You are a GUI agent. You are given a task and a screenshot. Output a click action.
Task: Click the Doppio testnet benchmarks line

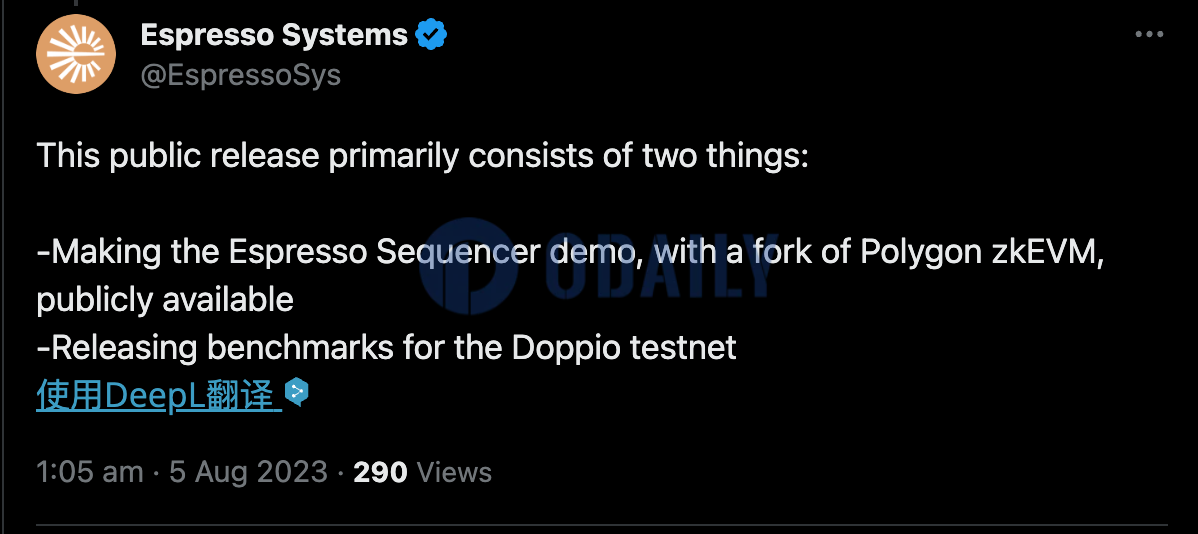(x=386, y=348)
